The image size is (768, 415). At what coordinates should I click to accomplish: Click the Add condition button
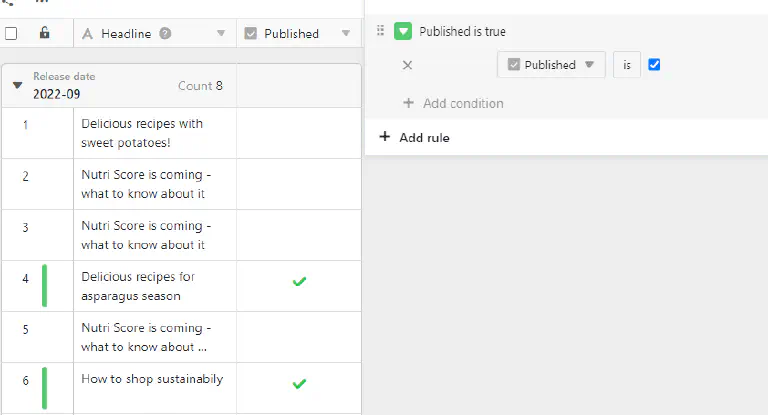pos(453,103)
